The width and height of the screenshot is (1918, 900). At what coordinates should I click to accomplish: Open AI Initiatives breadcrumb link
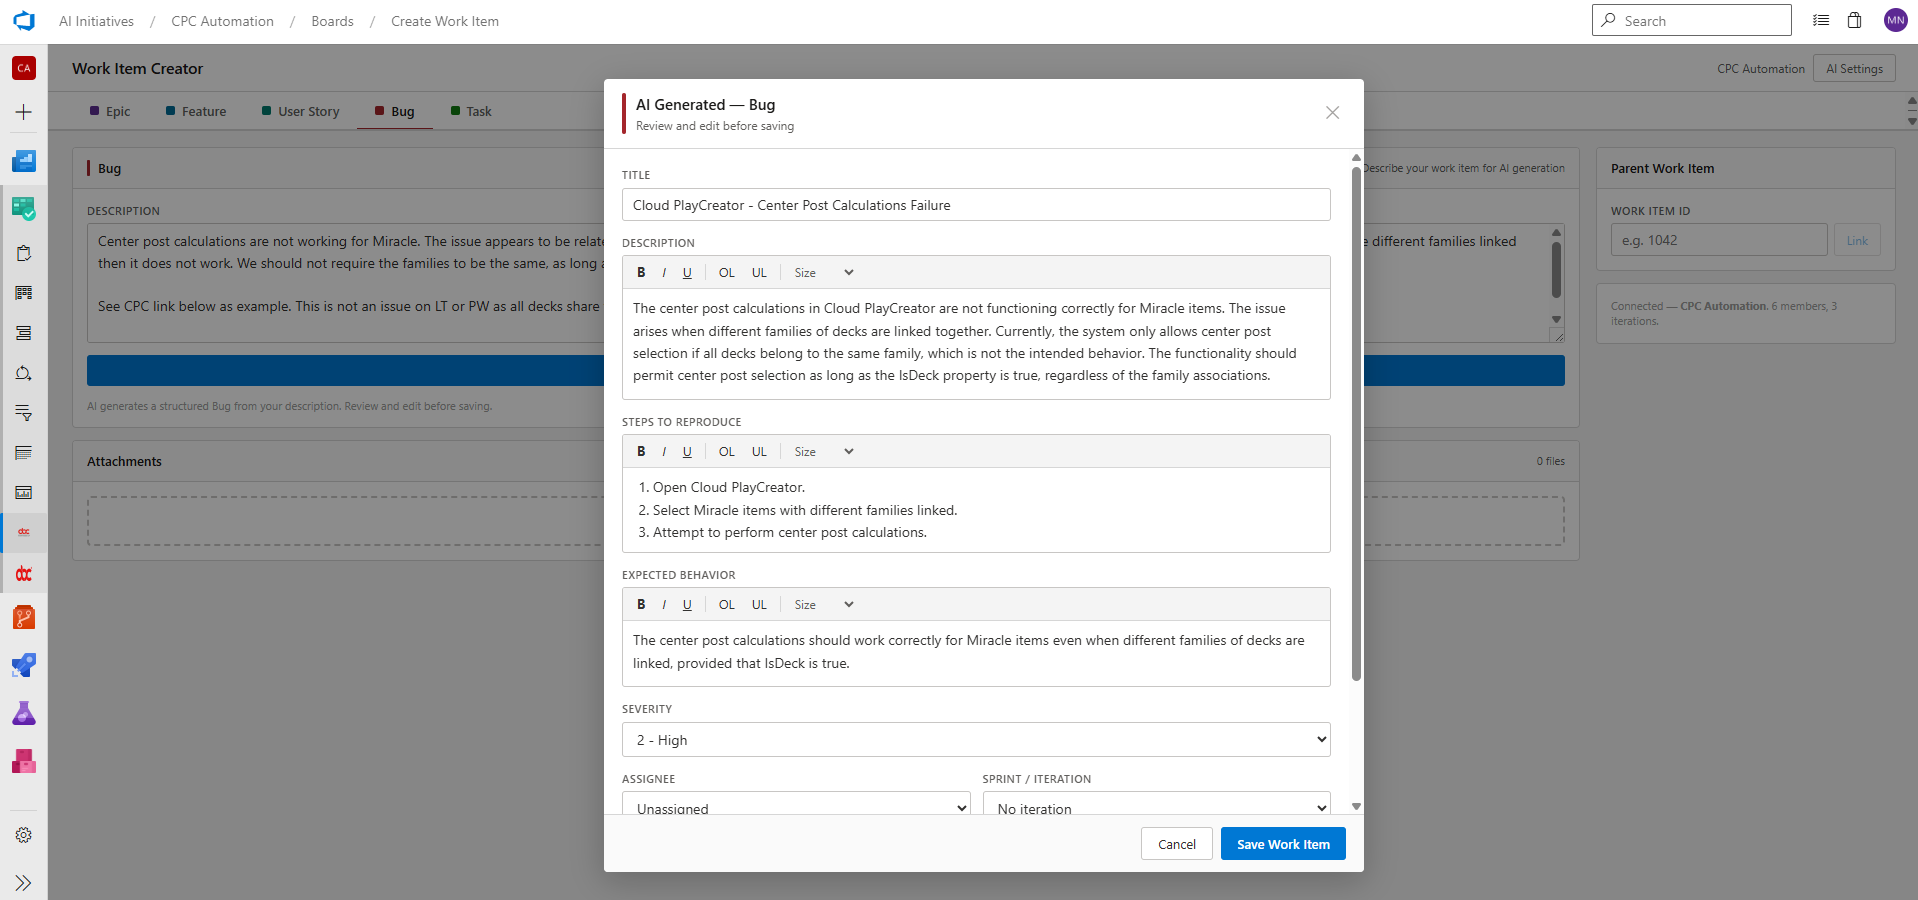point(96,21)
